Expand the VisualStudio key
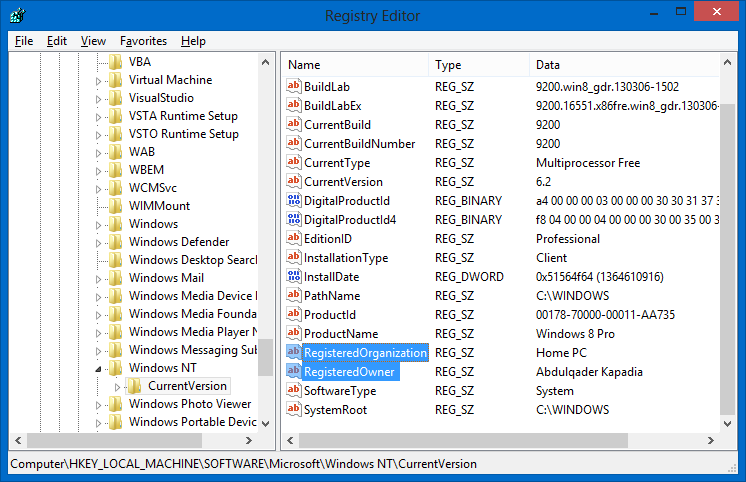The height and width of the screenshot is (482, 746). pos(98,99)
